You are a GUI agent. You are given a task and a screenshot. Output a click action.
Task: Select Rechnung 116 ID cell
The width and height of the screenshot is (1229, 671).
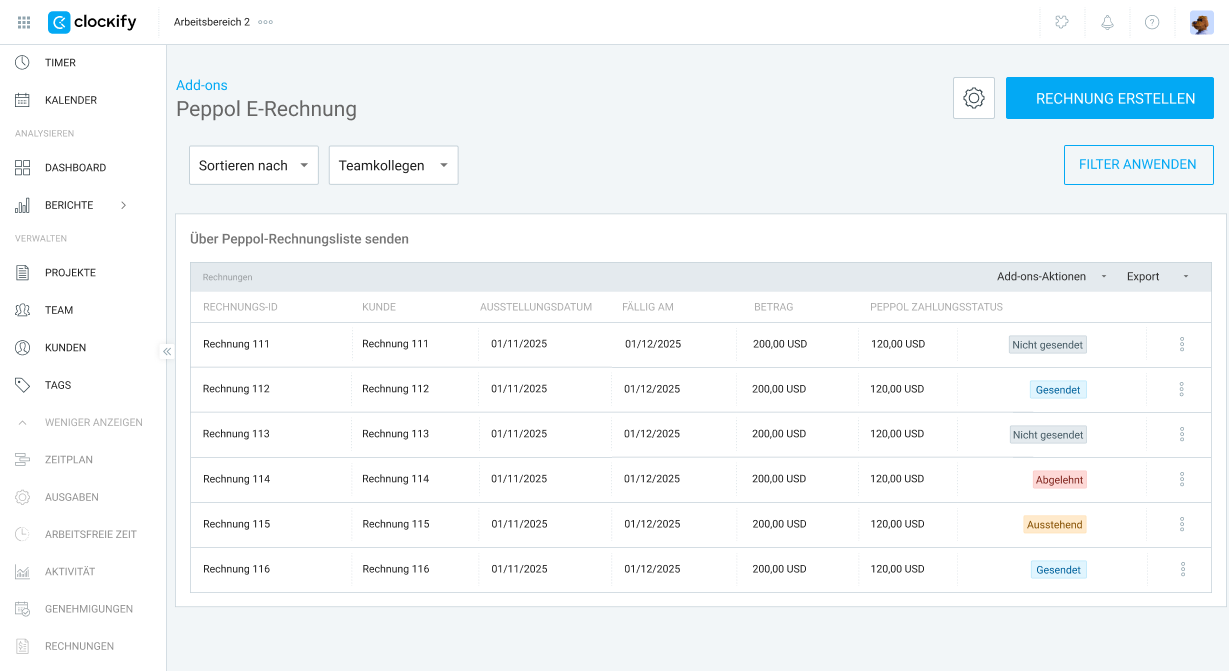[236, 569]
